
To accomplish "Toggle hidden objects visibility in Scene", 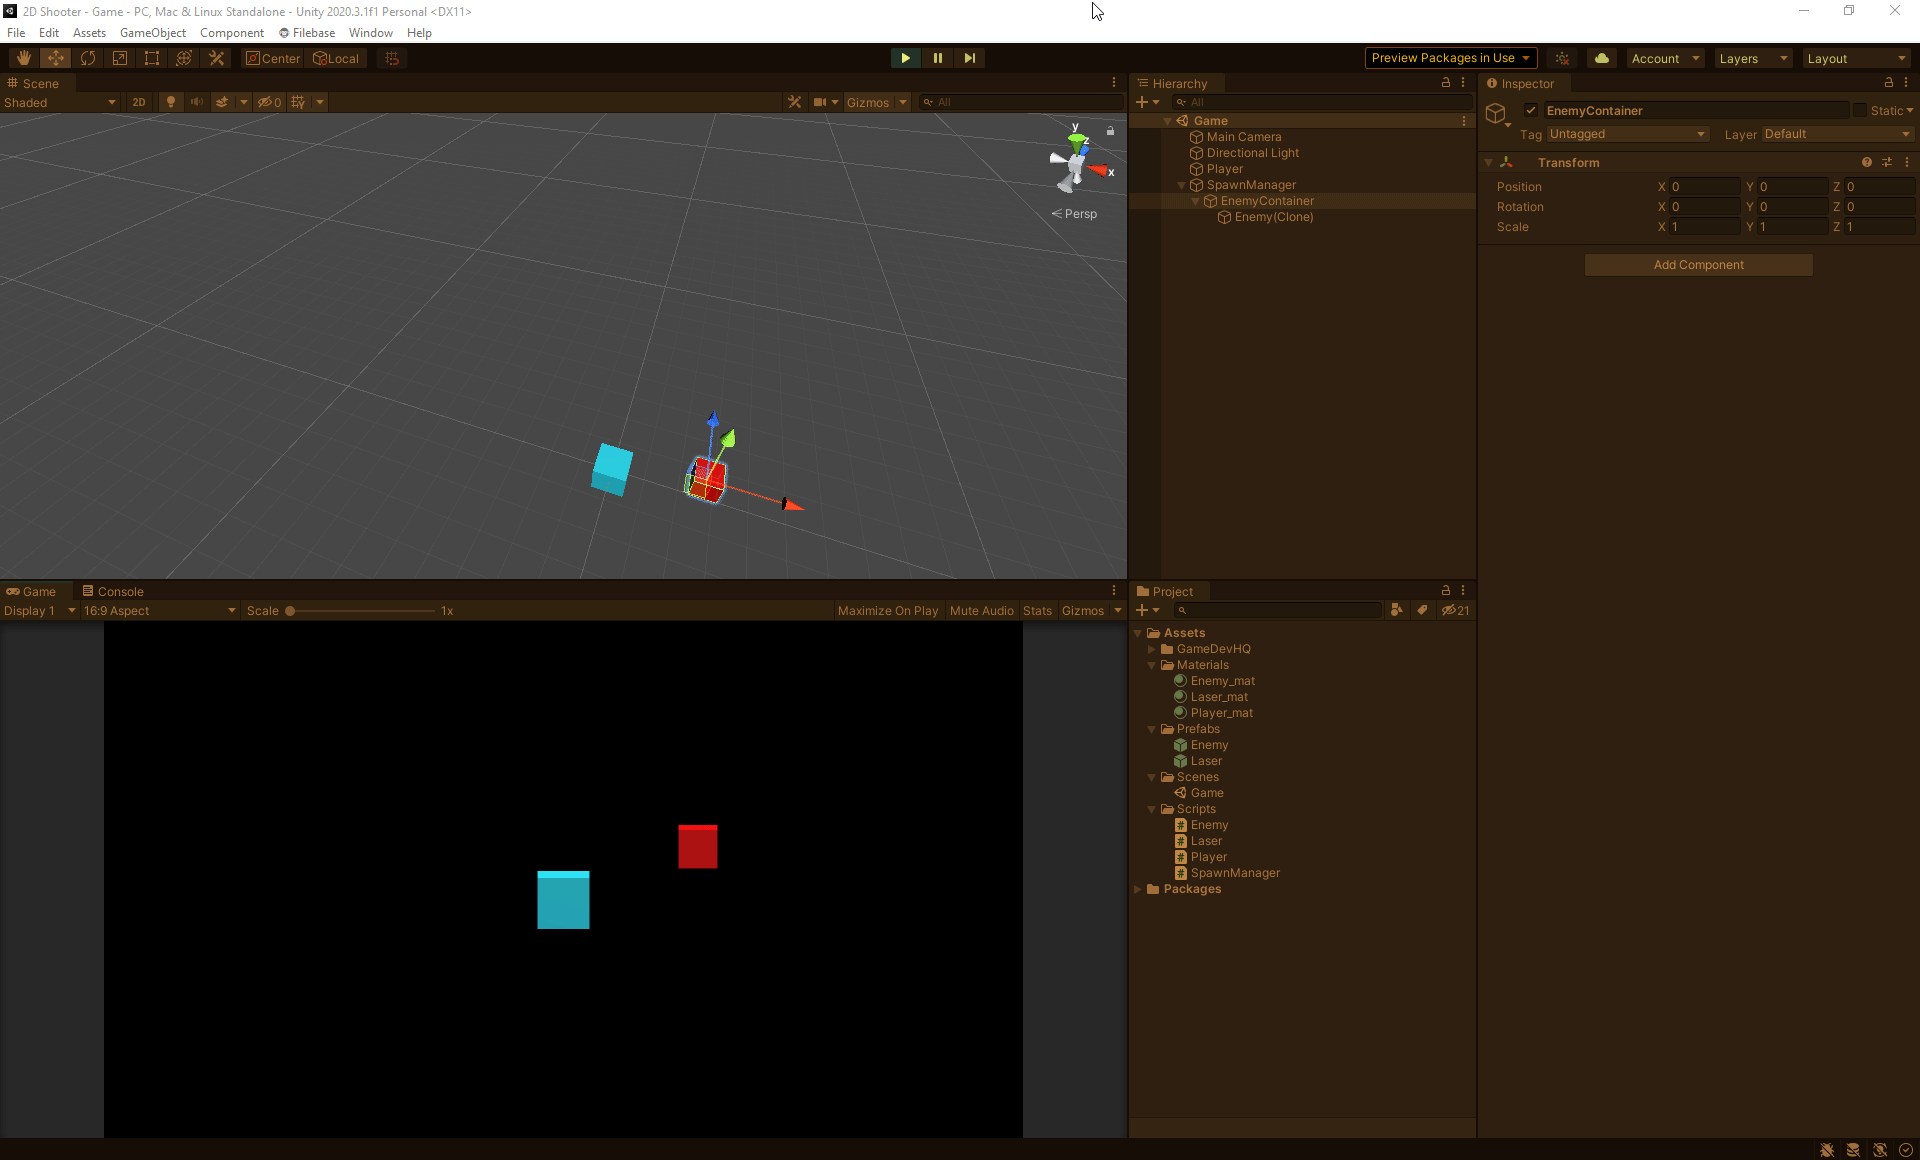I will click(269, 102).
